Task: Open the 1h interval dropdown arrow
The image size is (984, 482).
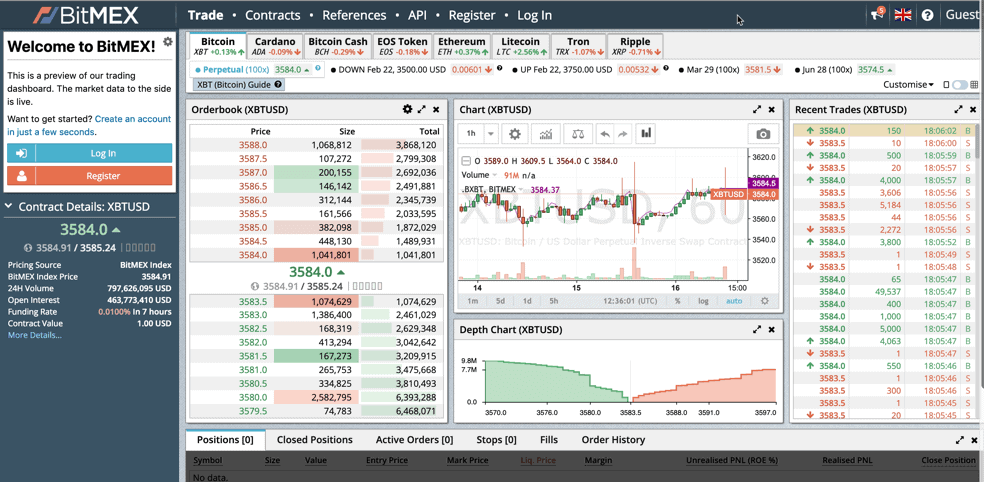Action: pos(491,134)
